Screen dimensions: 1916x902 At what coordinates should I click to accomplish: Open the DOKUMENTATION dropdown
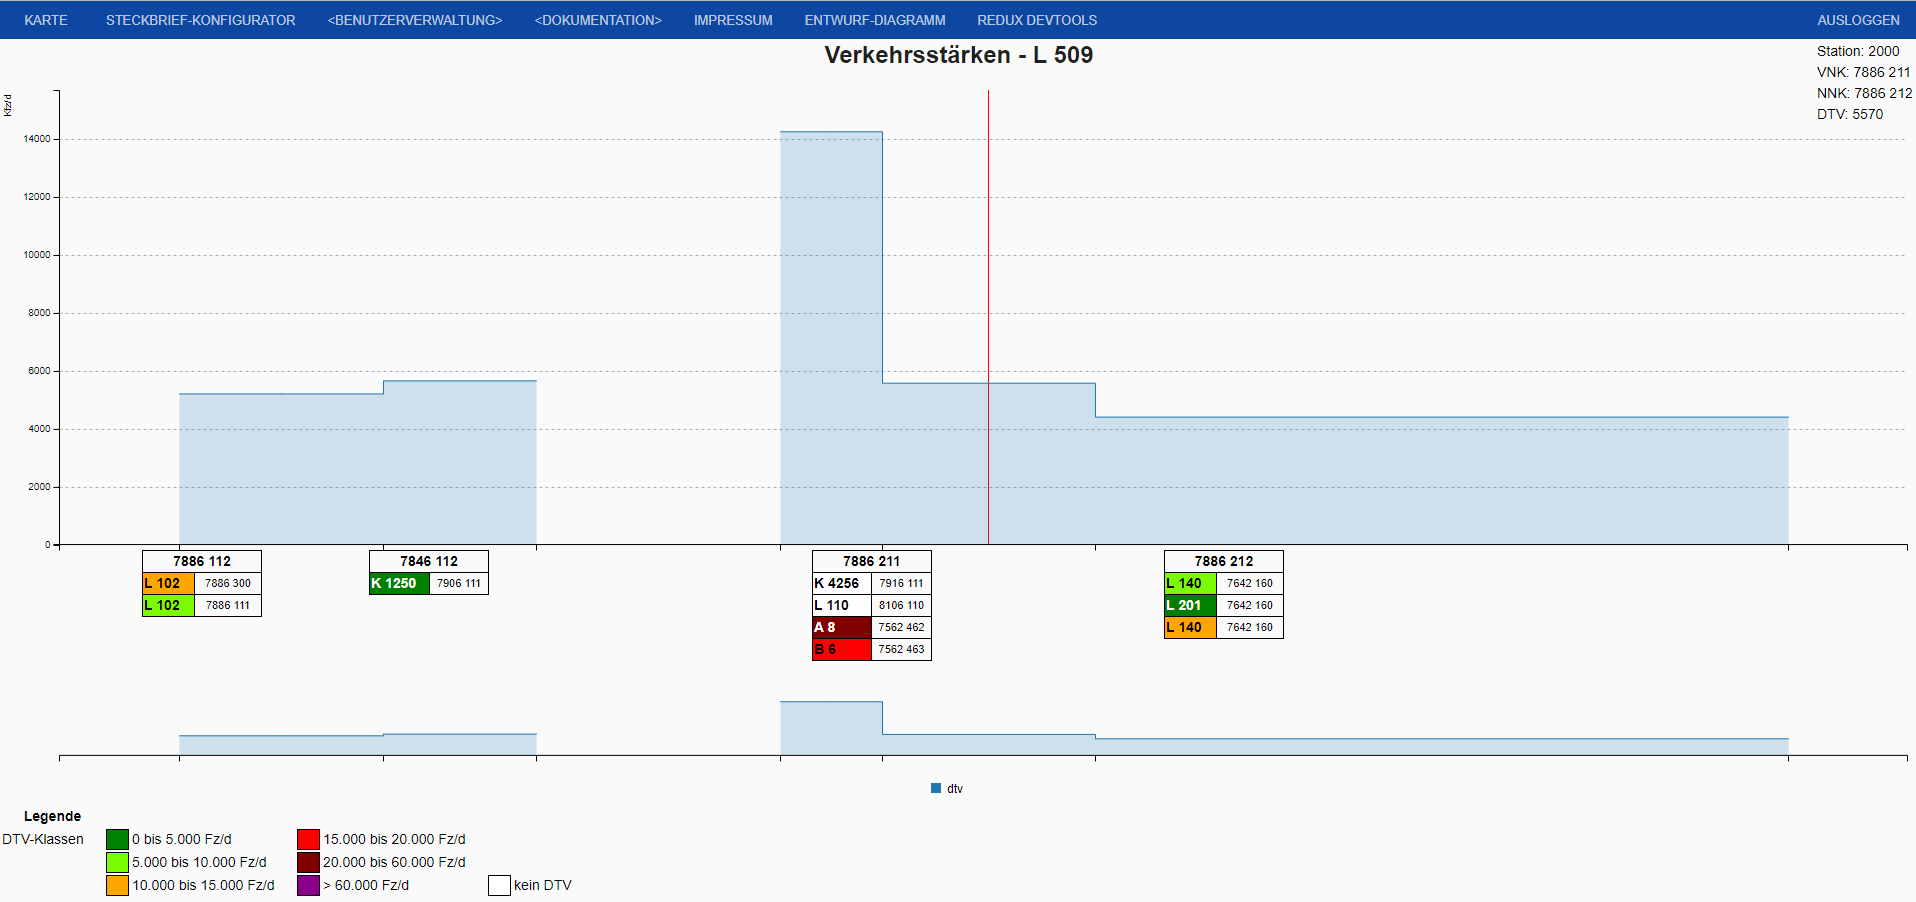598,19
